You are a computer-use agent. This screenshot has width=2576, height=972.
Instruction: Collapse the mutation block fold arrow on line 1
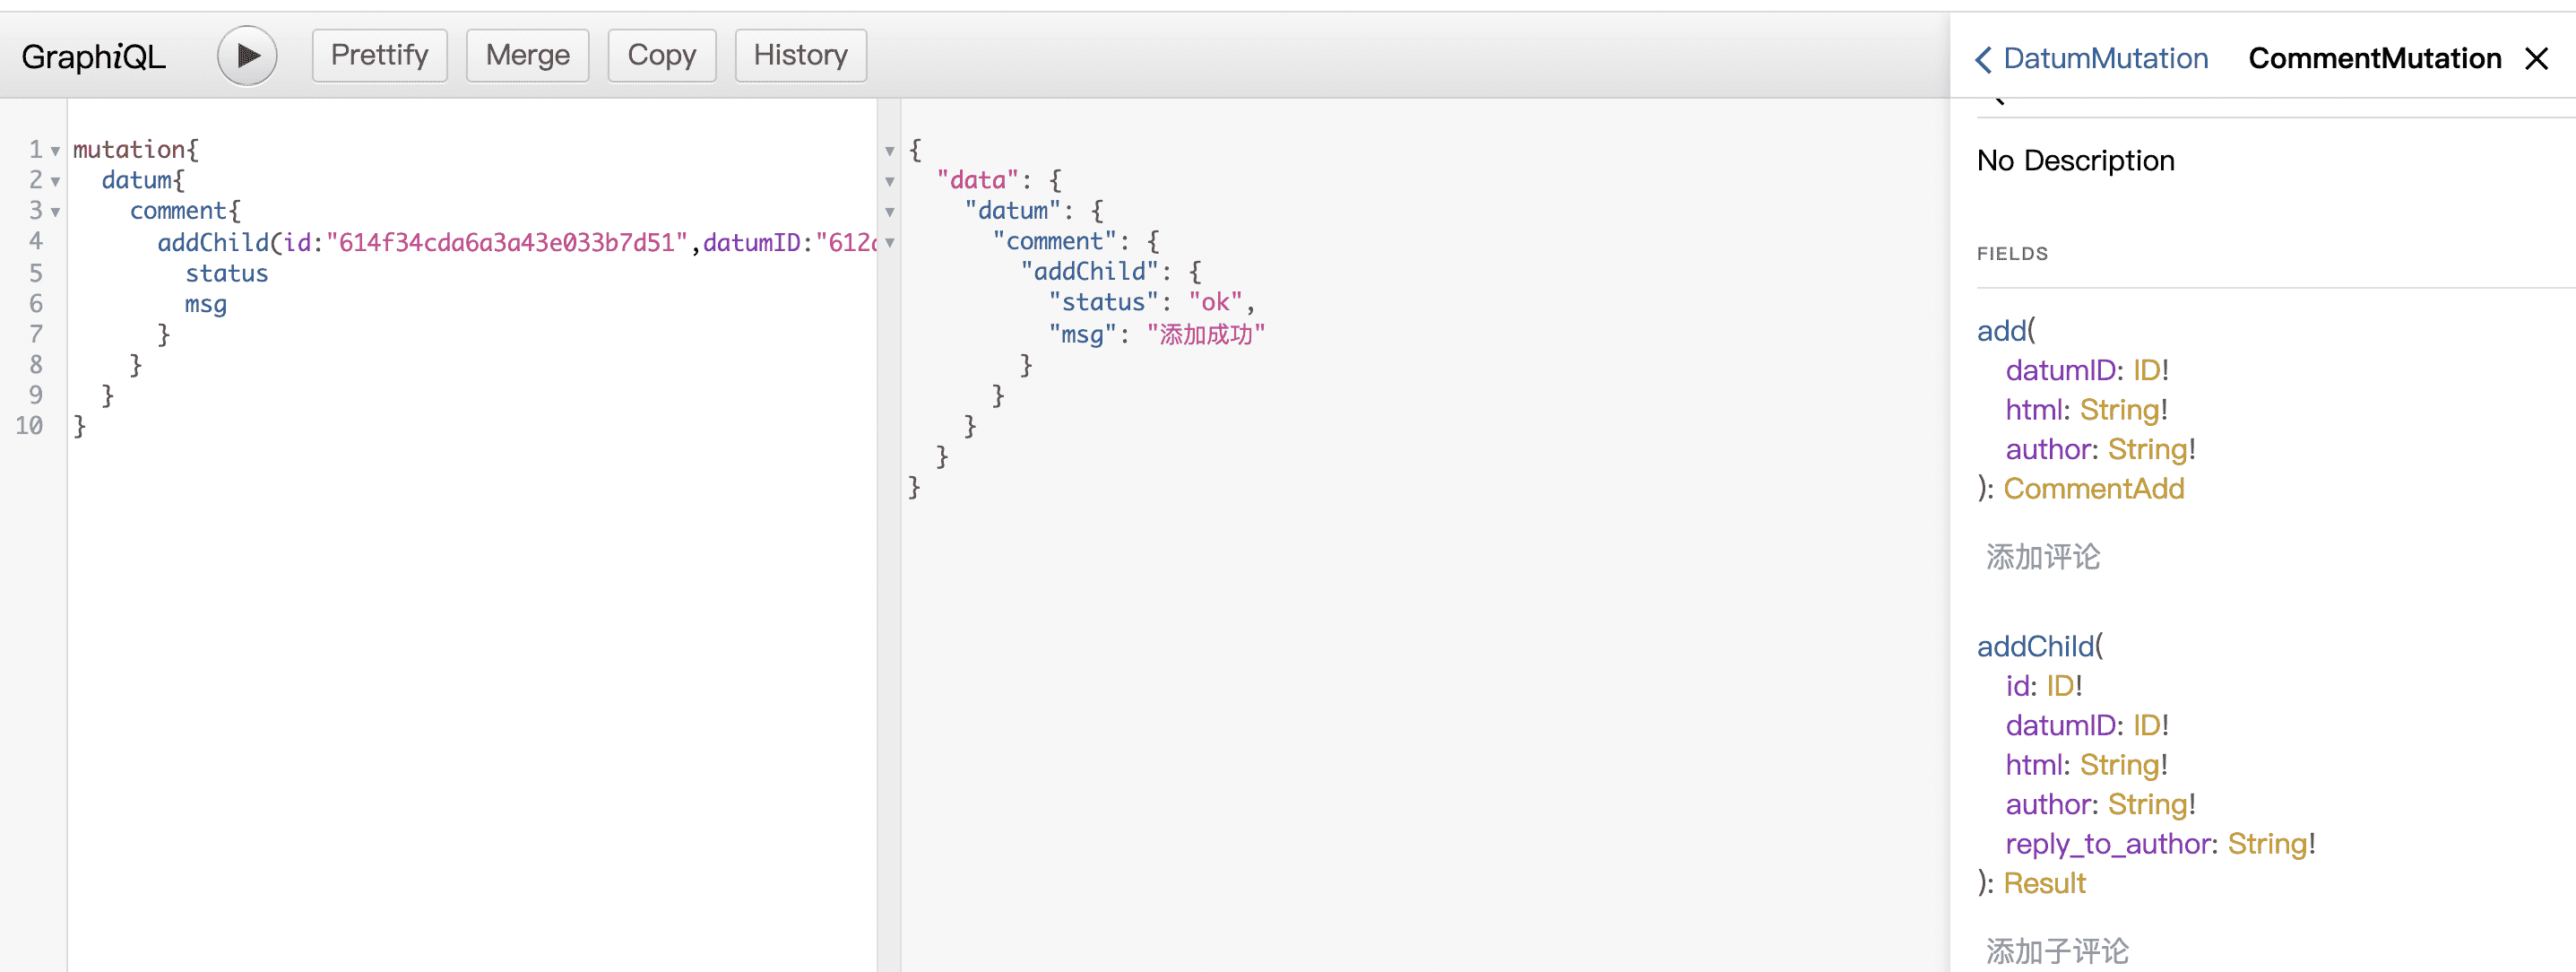click(55, 151)
